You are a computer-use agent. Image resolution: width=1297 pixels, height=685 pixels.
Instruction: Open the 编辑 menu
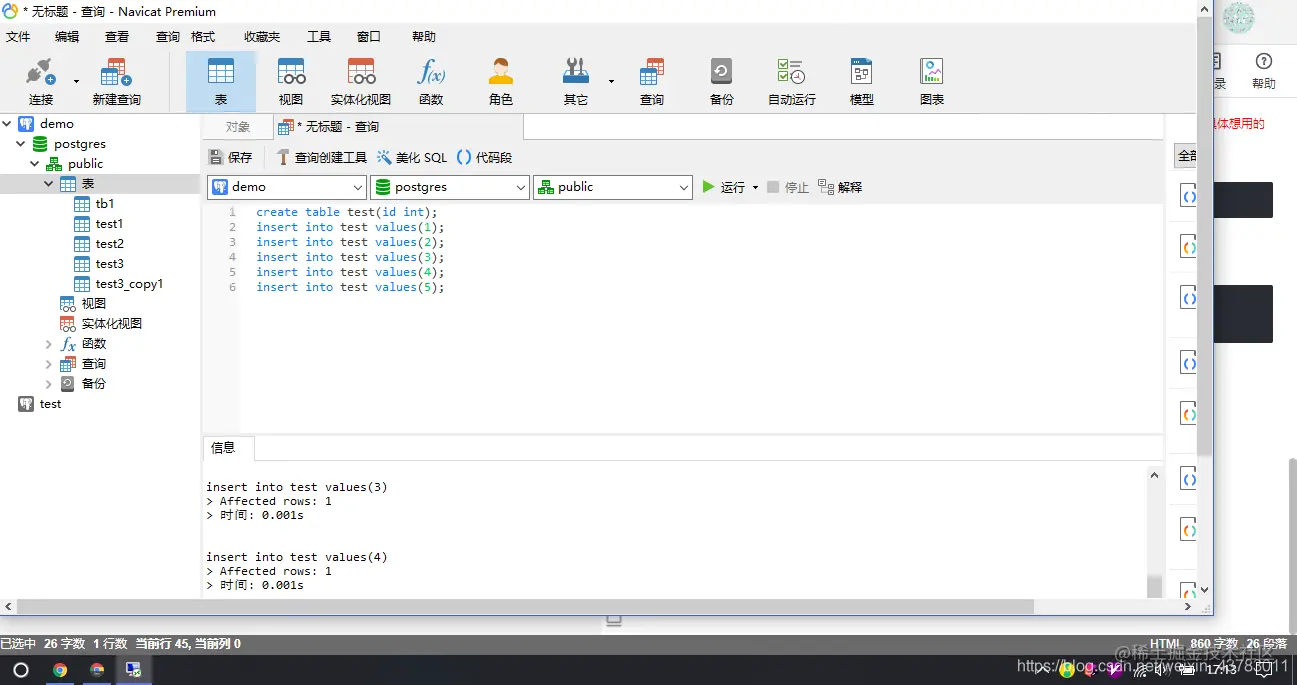click(x=67, y=37)
